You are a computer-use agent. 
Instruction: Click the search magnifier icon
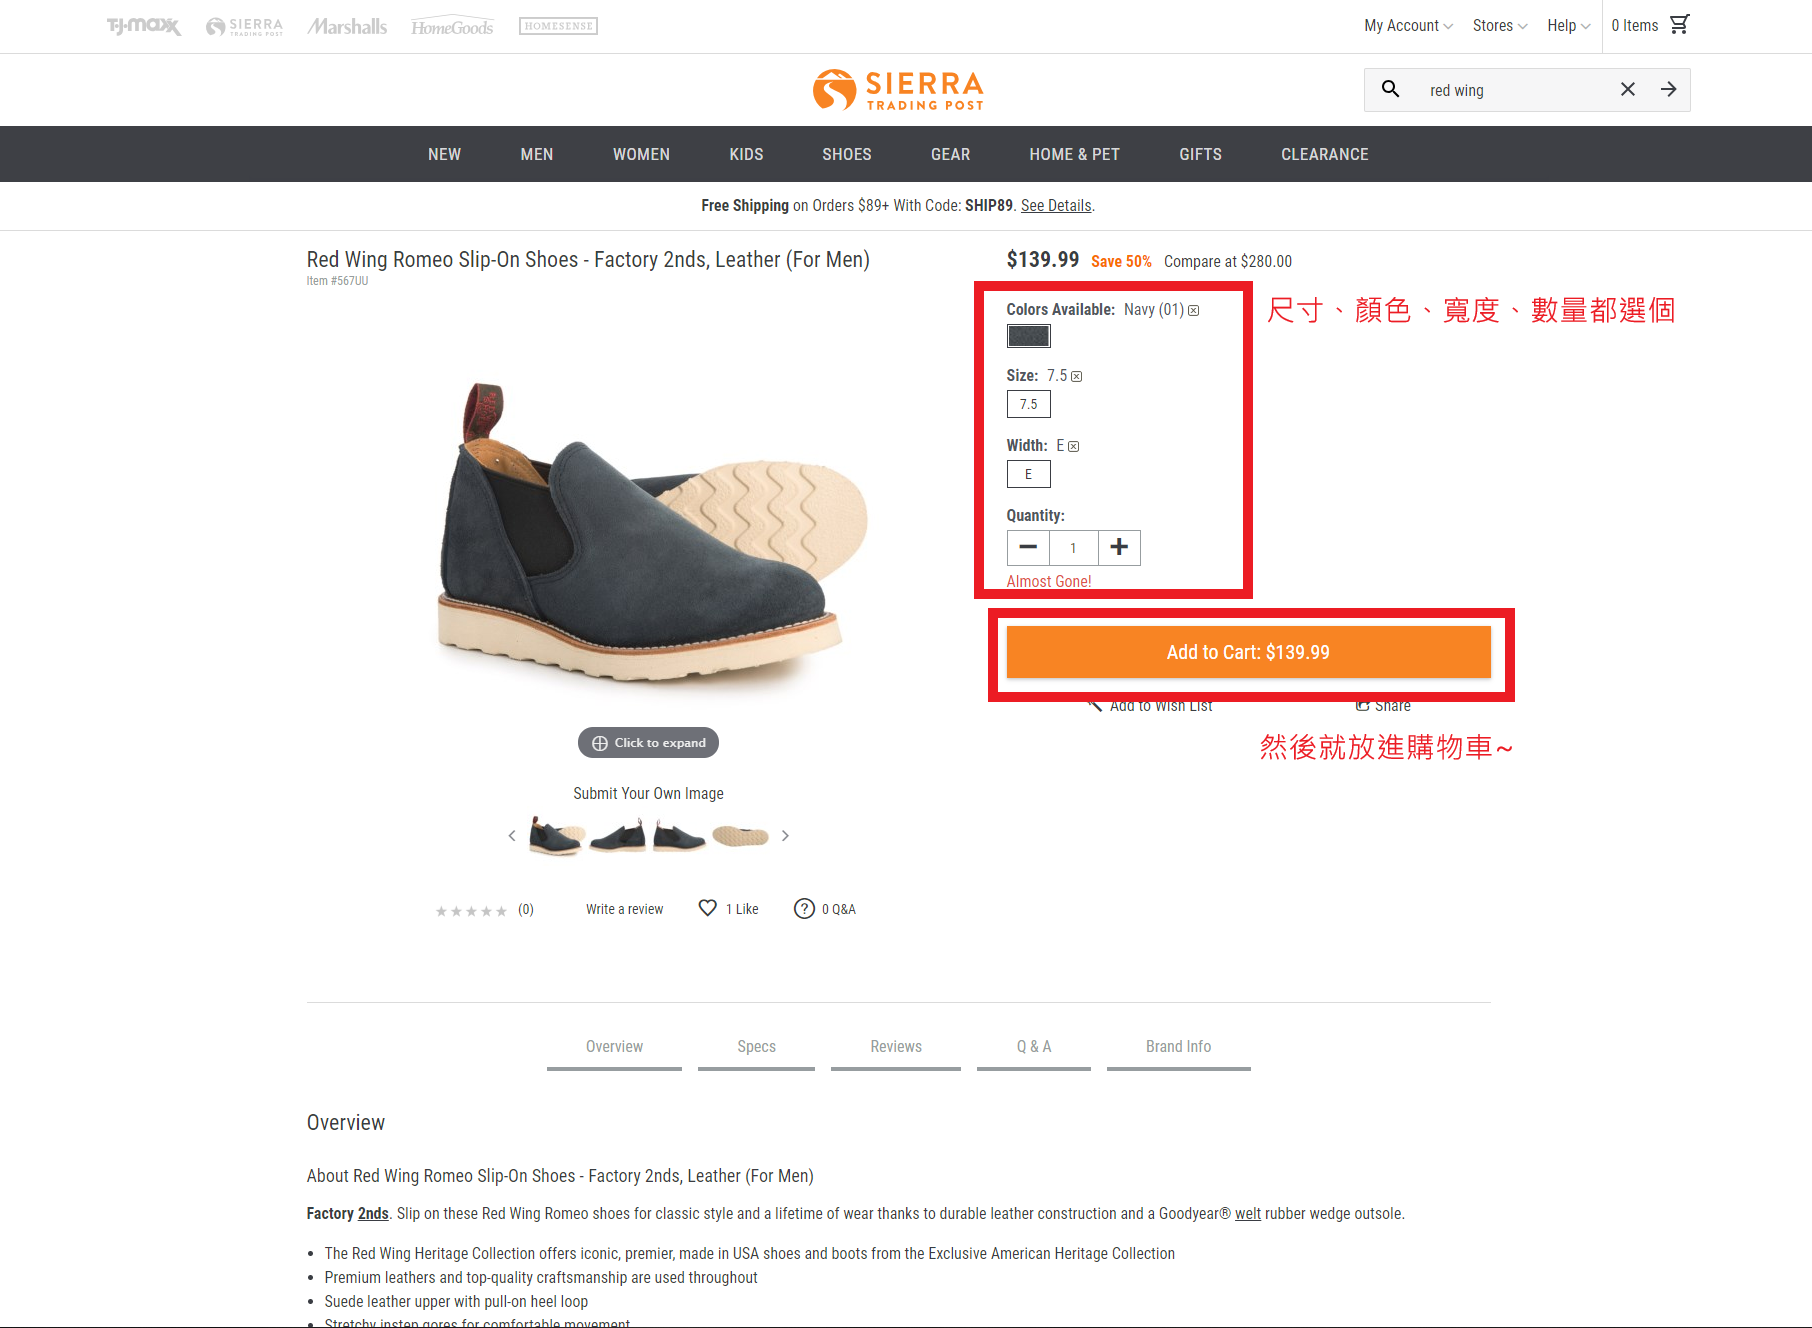pyautogui.click(x=1390, y=89)
